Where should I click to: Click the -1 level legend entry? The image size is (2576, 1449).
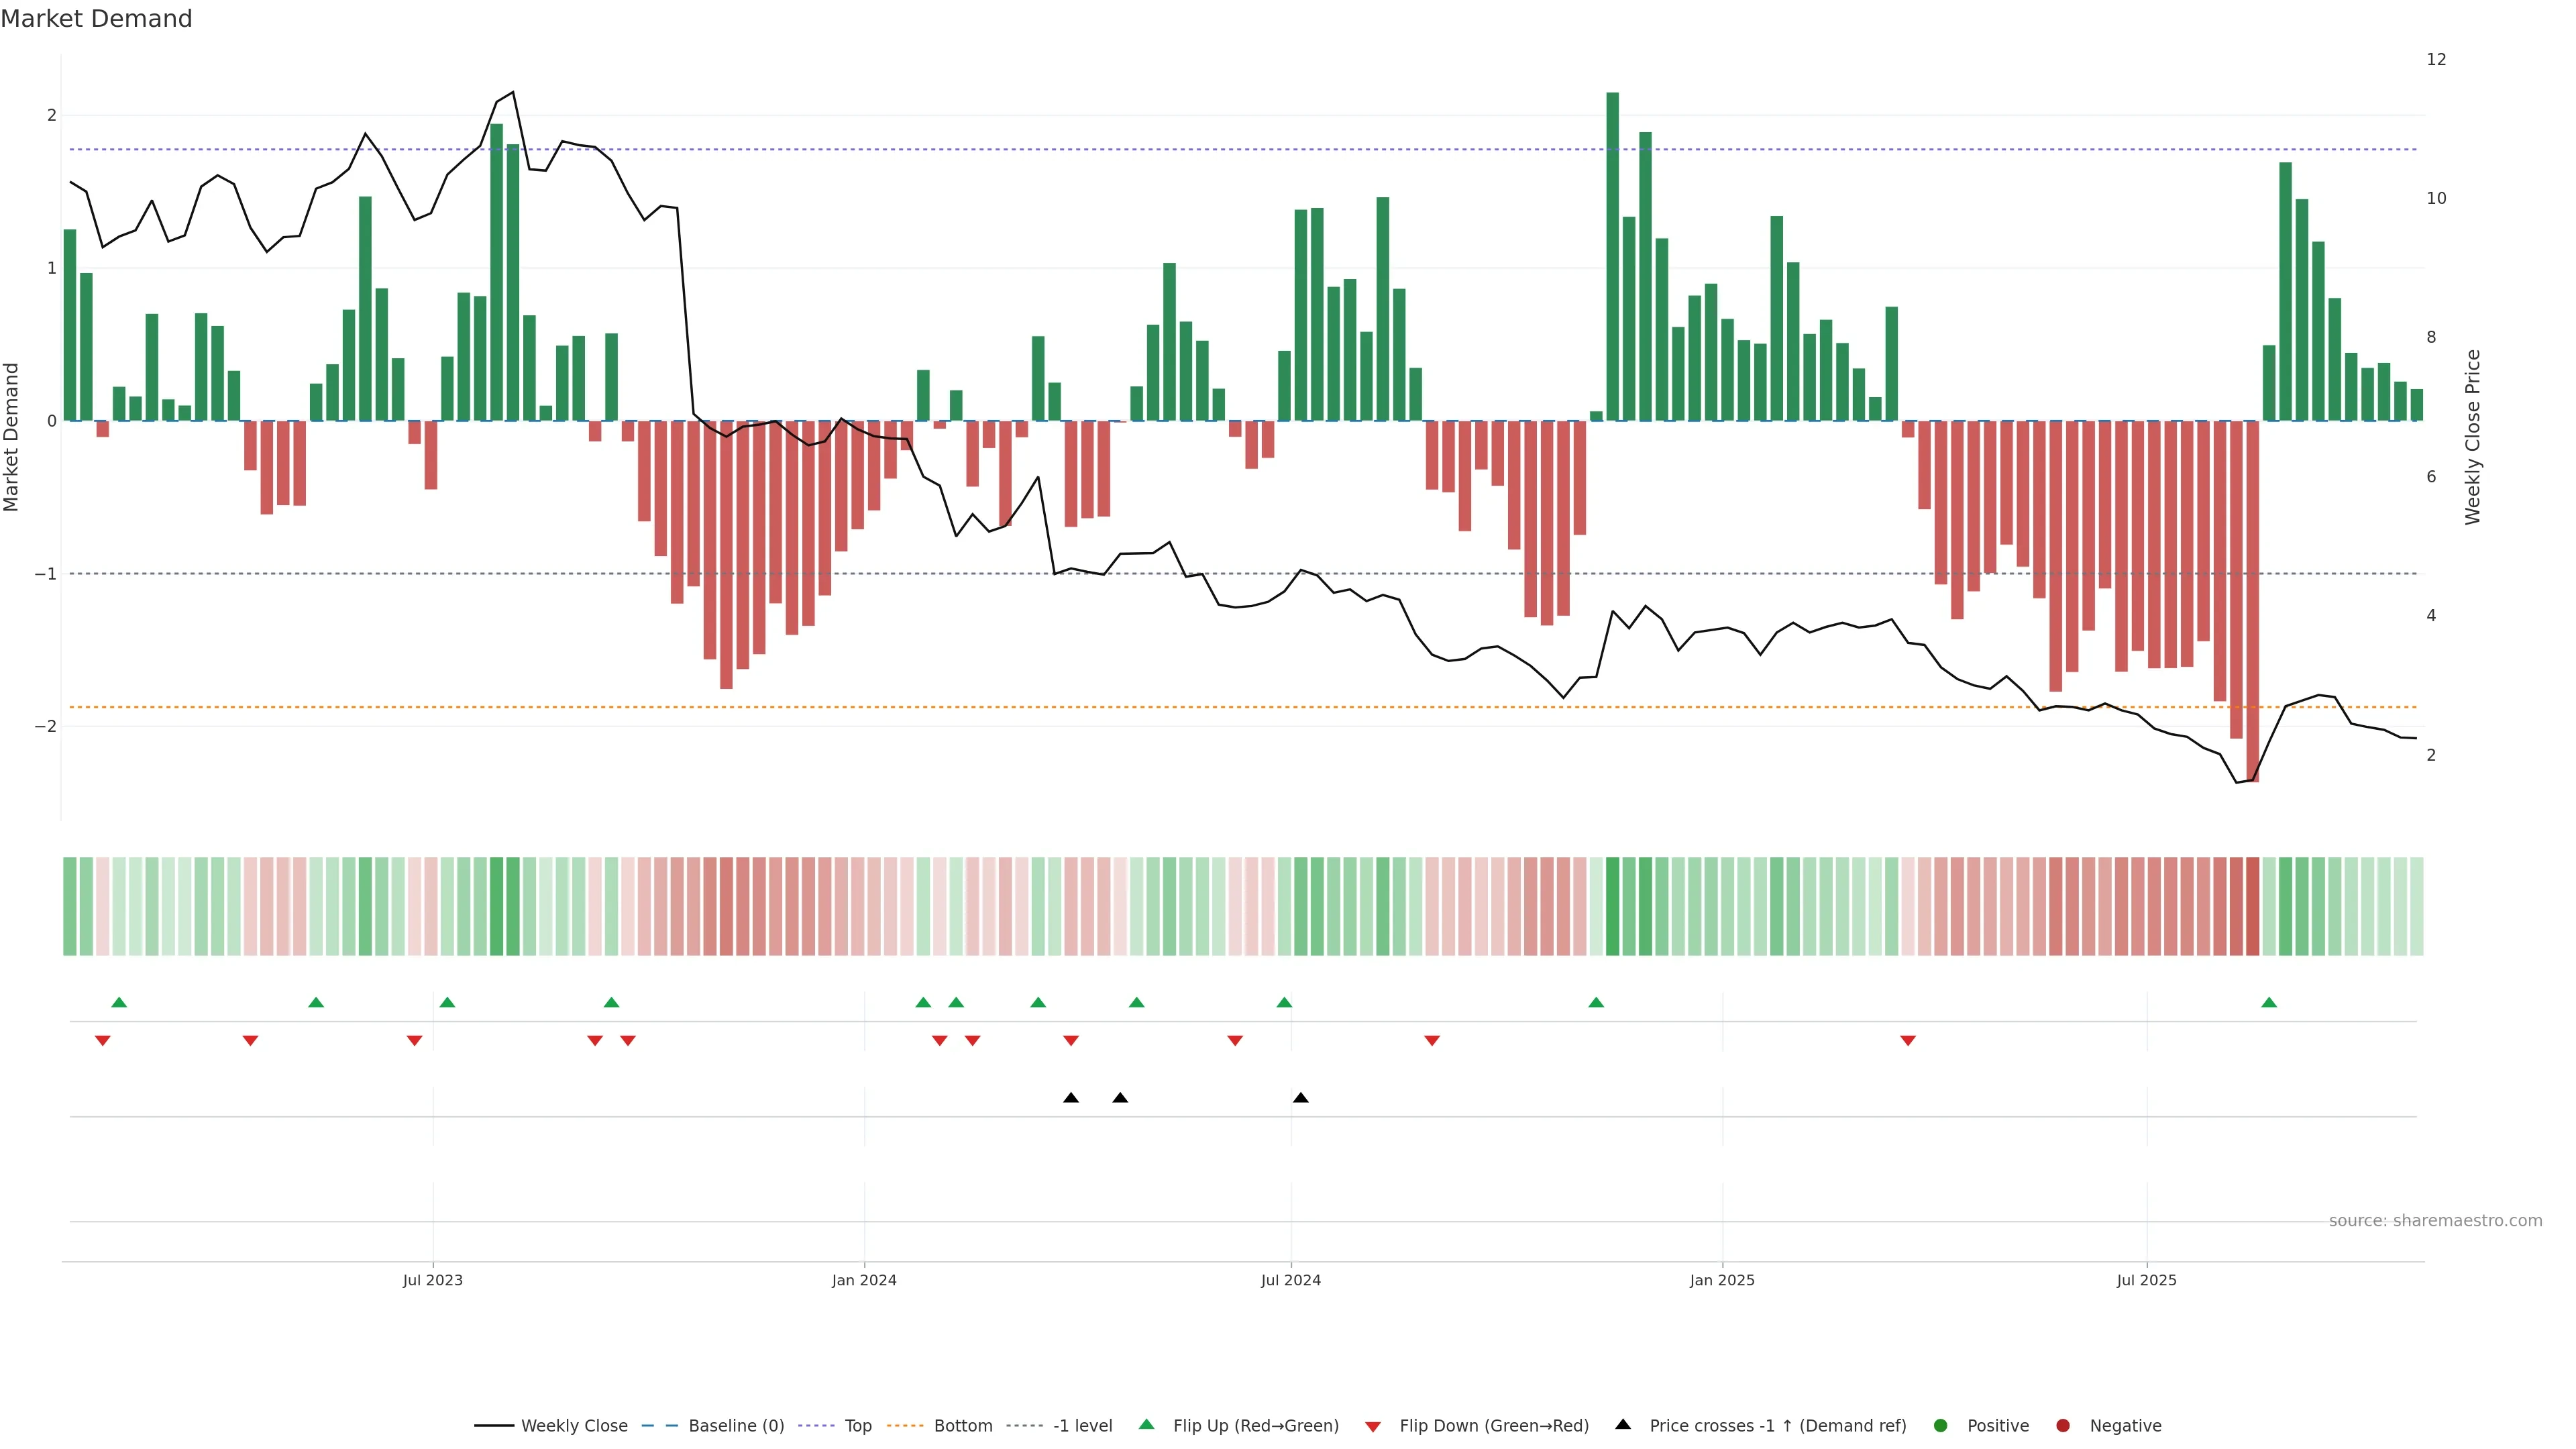tap(1082, 1426)
